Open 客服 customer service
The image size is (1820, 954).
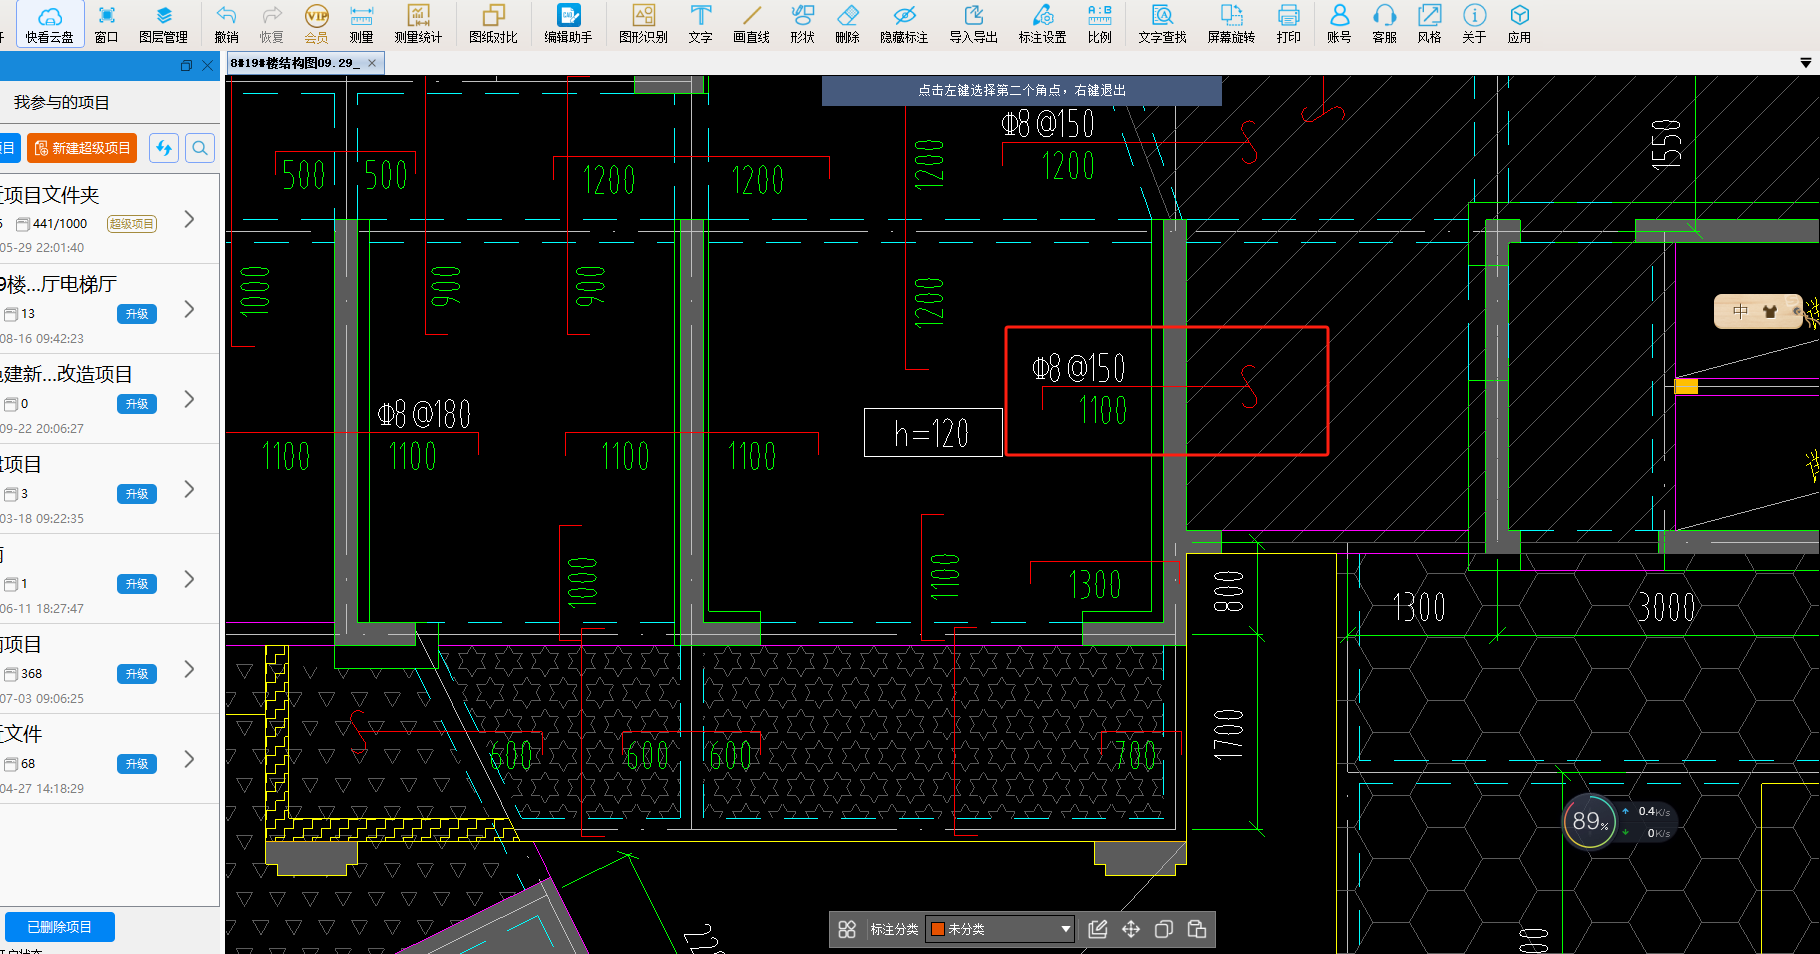(x=1384, y=24)
